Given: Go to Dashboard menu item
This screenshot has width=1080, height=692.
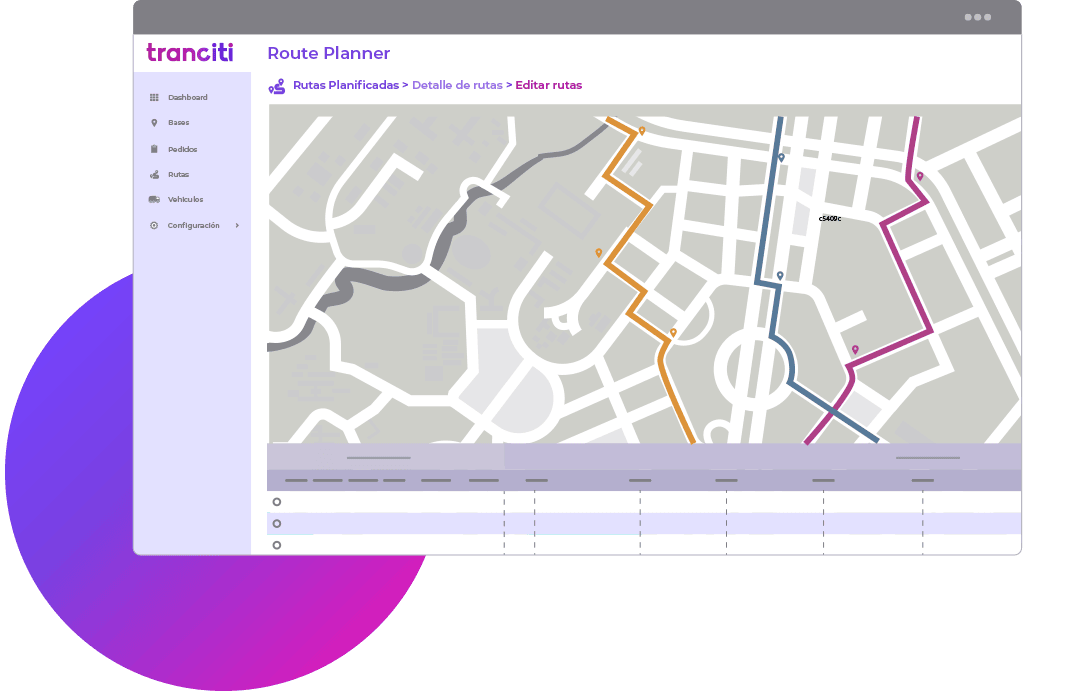Looking at the screenshot, I should (x=188, y=98).
